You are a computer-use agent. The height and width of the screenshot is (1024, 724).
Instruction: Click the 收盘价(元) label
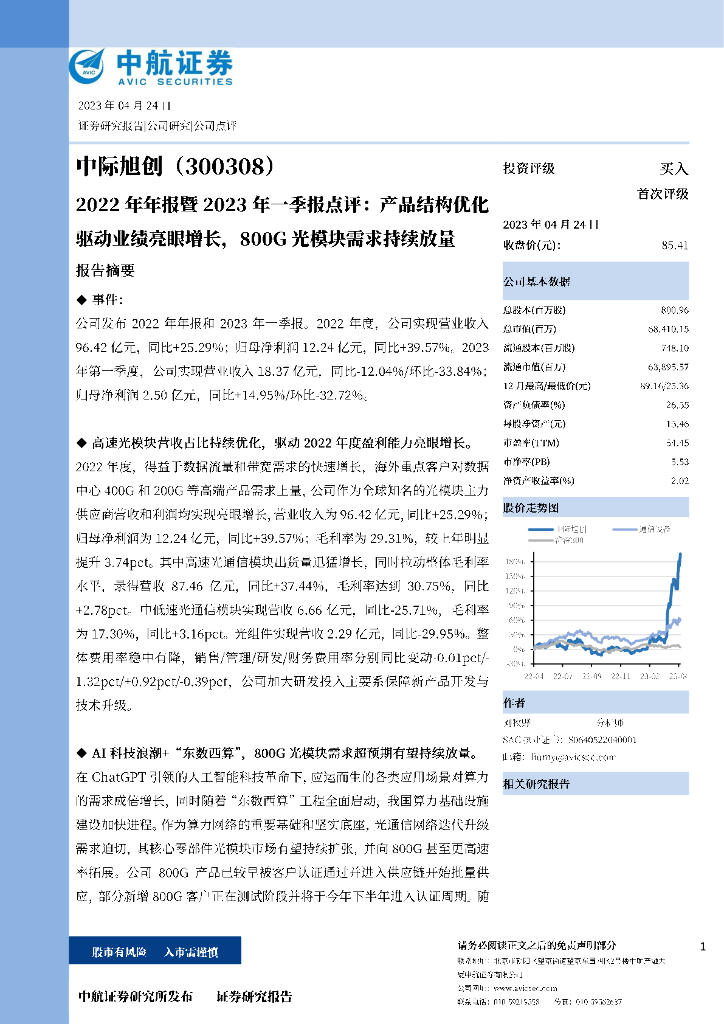[531, 246]
